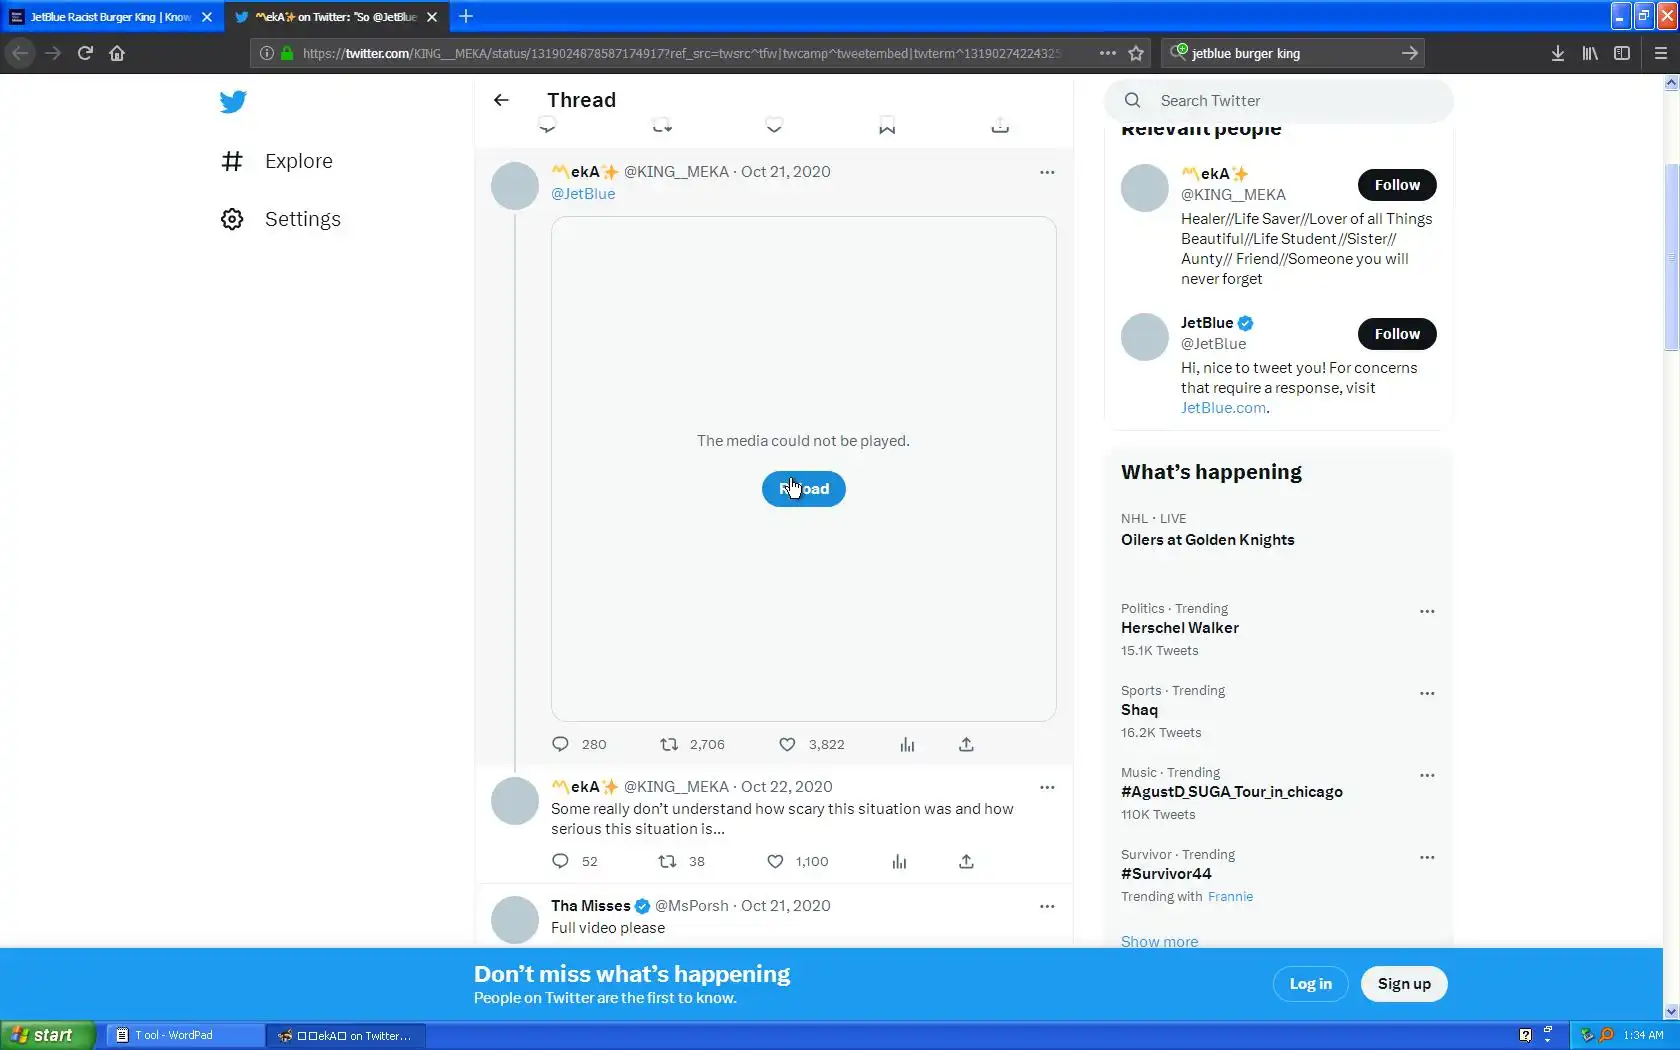Click the browser Reload button
The image size is (1680, 1050).
85,53
